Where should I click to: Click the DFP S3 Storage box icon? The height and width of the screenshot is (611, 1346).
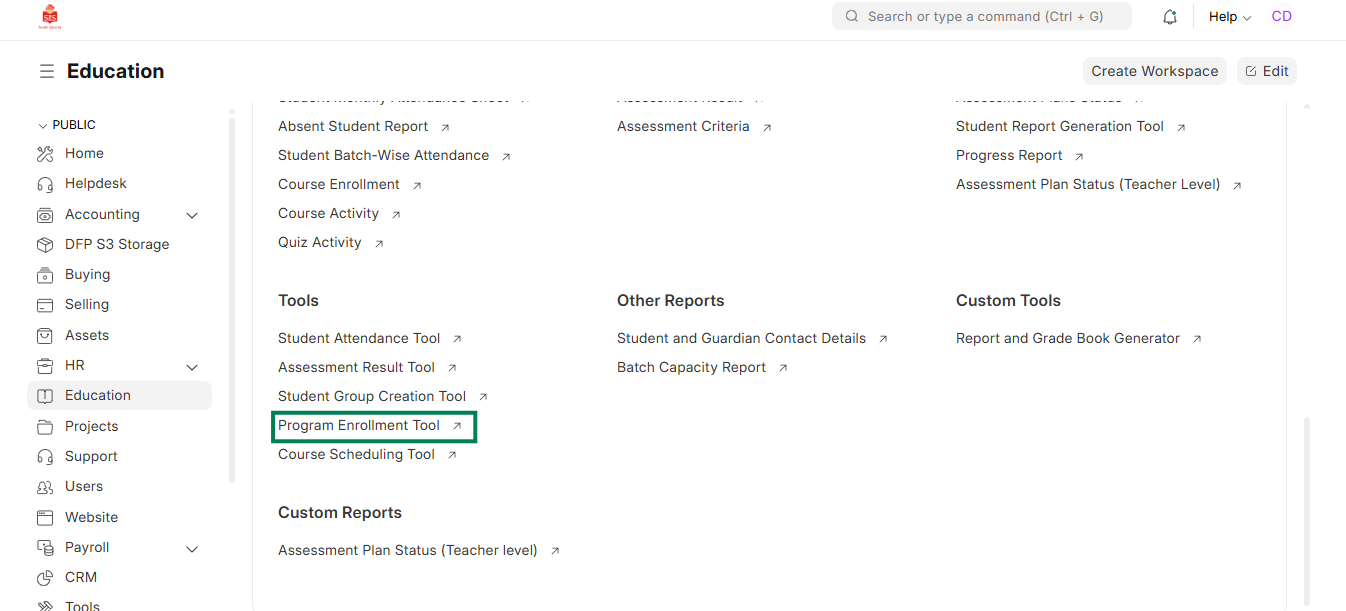45,245
